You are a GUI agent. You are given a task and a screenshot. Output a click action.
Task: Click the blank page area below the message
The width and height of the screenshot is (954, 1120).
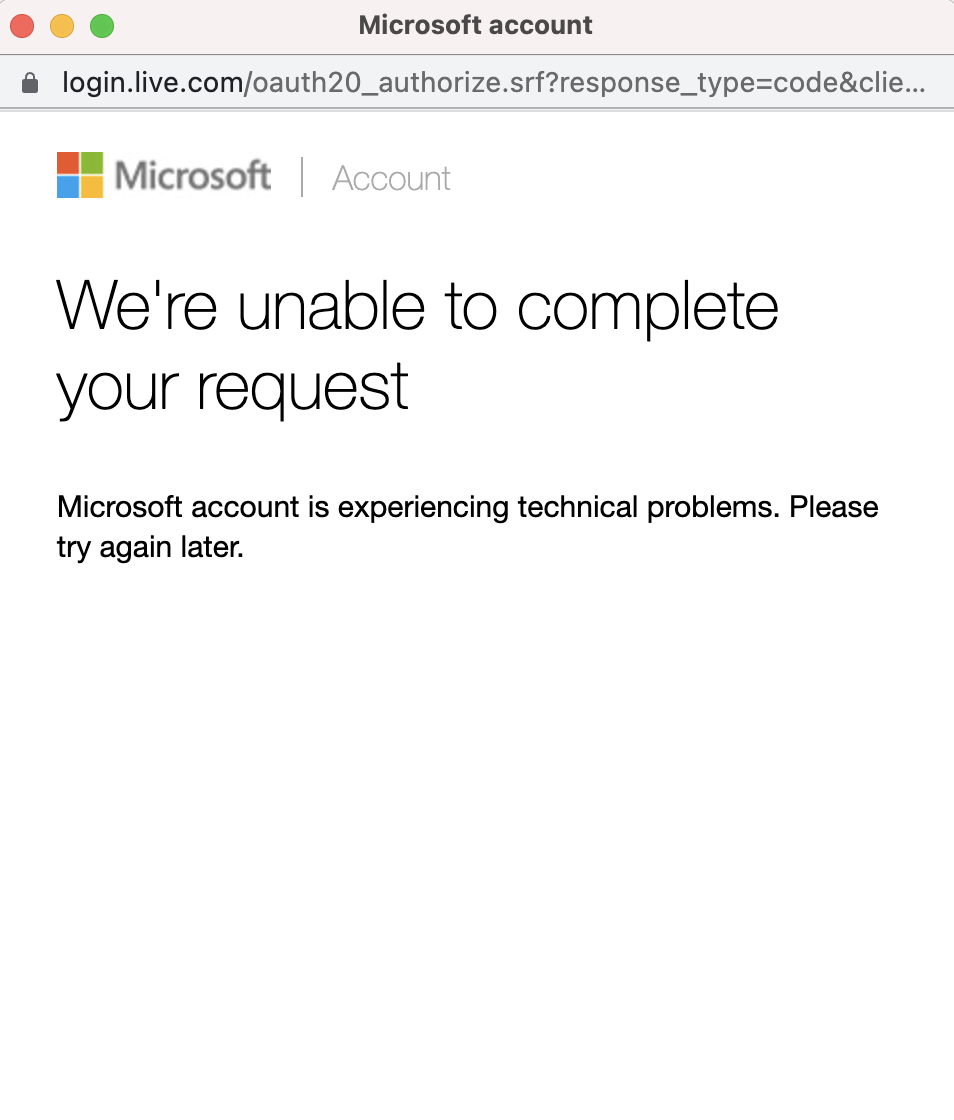click(x=477, y=800)
